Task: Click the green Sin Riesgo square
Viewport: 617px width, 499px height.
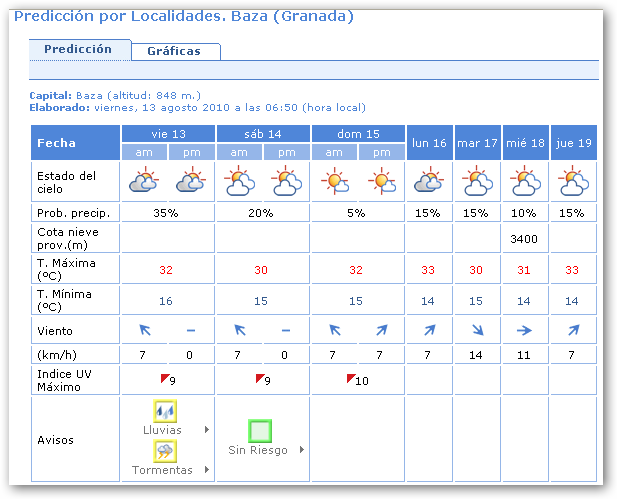Action: [261, 431]
